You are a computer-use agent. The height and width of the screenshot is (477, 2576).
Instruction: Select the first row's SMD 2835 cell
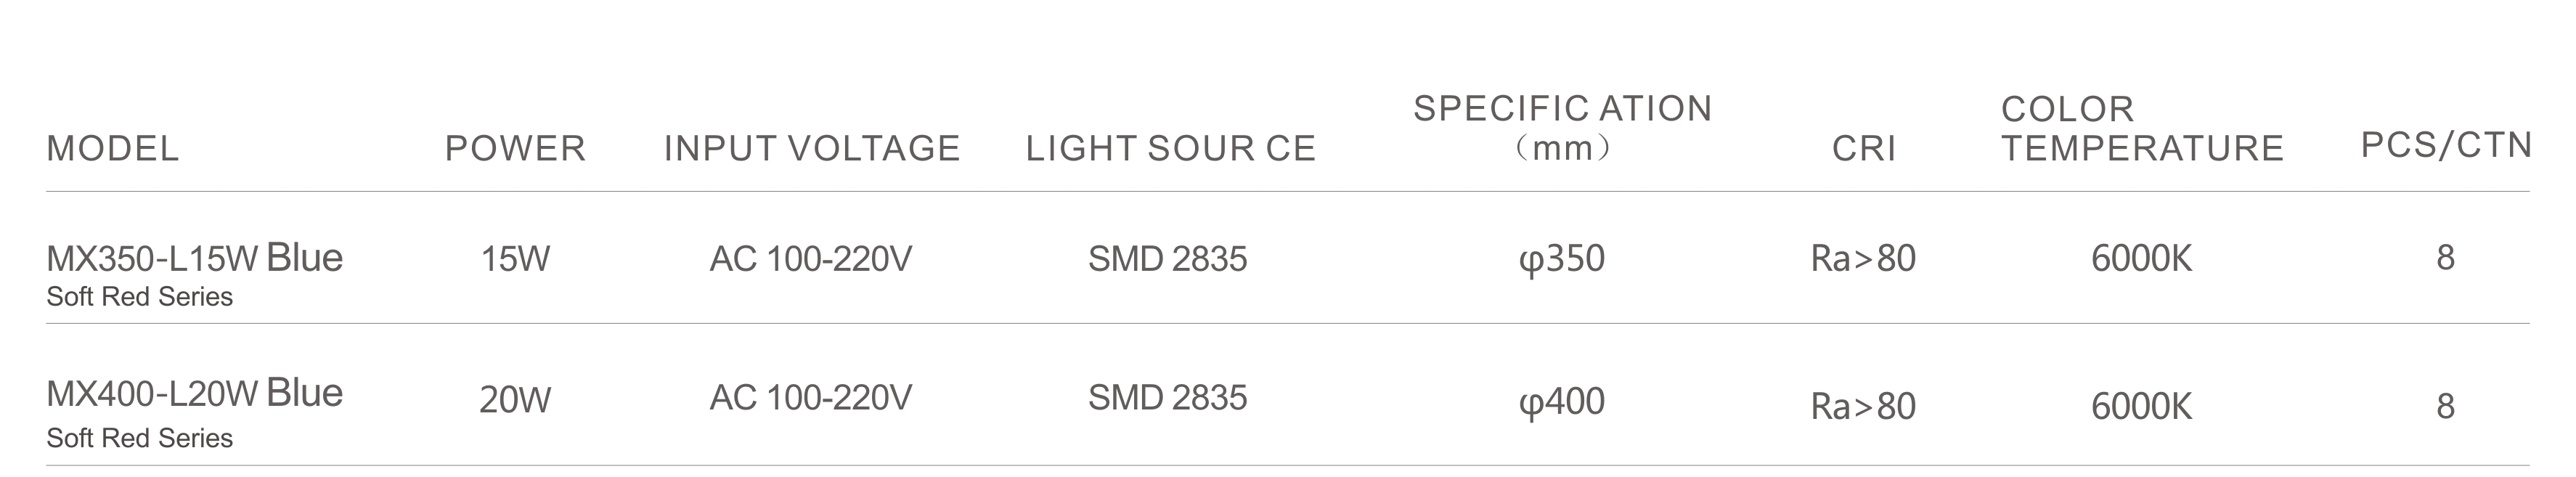(x=1168, y=259)
